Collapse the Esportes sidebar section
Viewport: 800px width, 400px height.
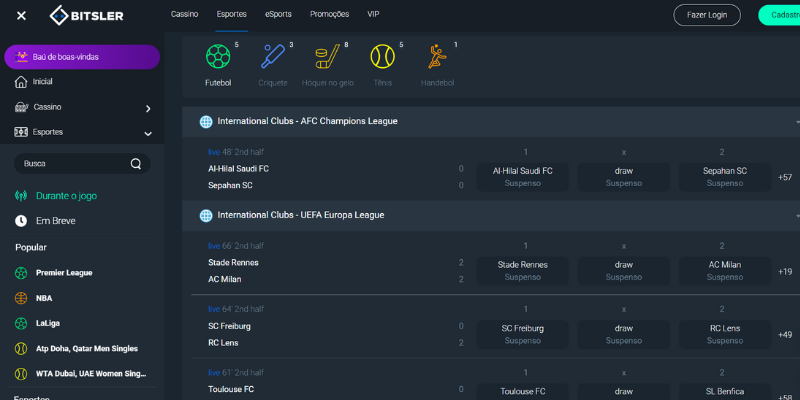point(147,133)
